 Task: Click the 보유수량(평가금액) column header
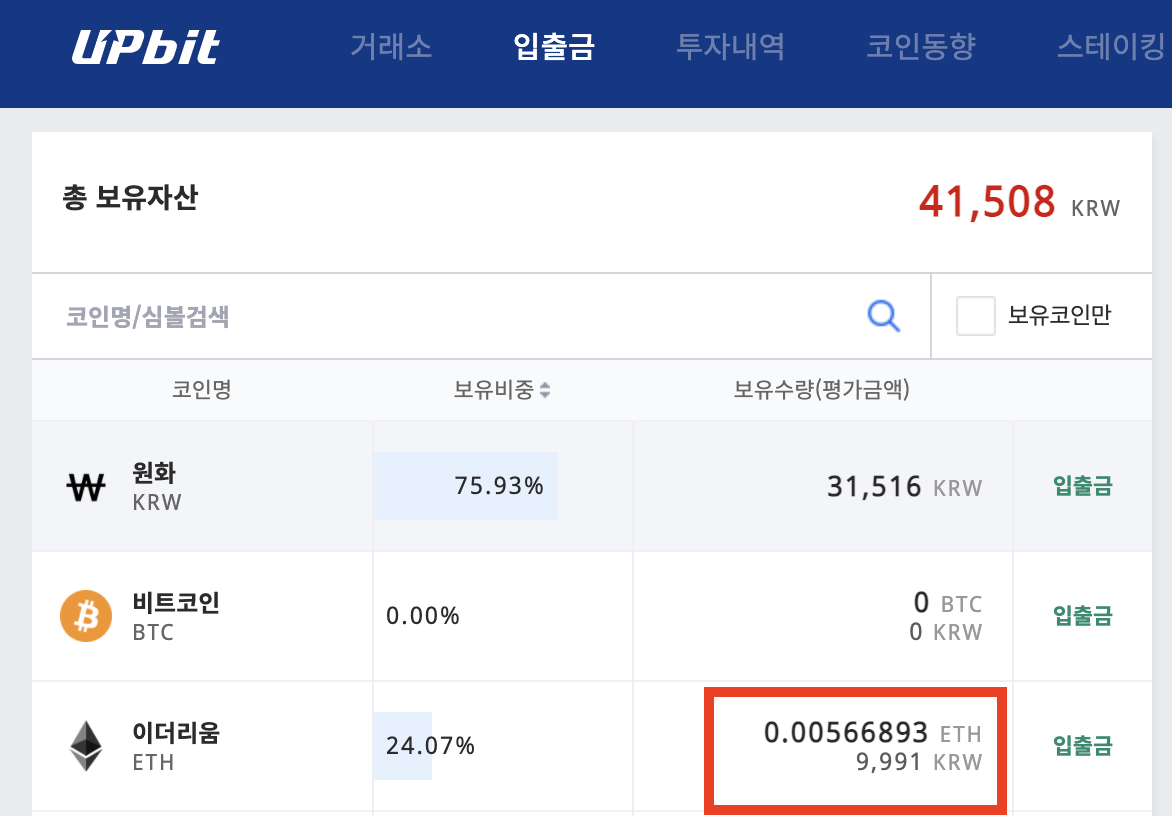click(821, 389)
